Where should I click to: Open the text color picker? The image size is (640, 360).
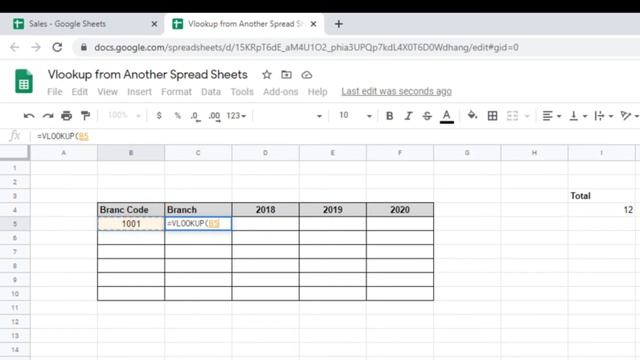[x=447, y=116]
